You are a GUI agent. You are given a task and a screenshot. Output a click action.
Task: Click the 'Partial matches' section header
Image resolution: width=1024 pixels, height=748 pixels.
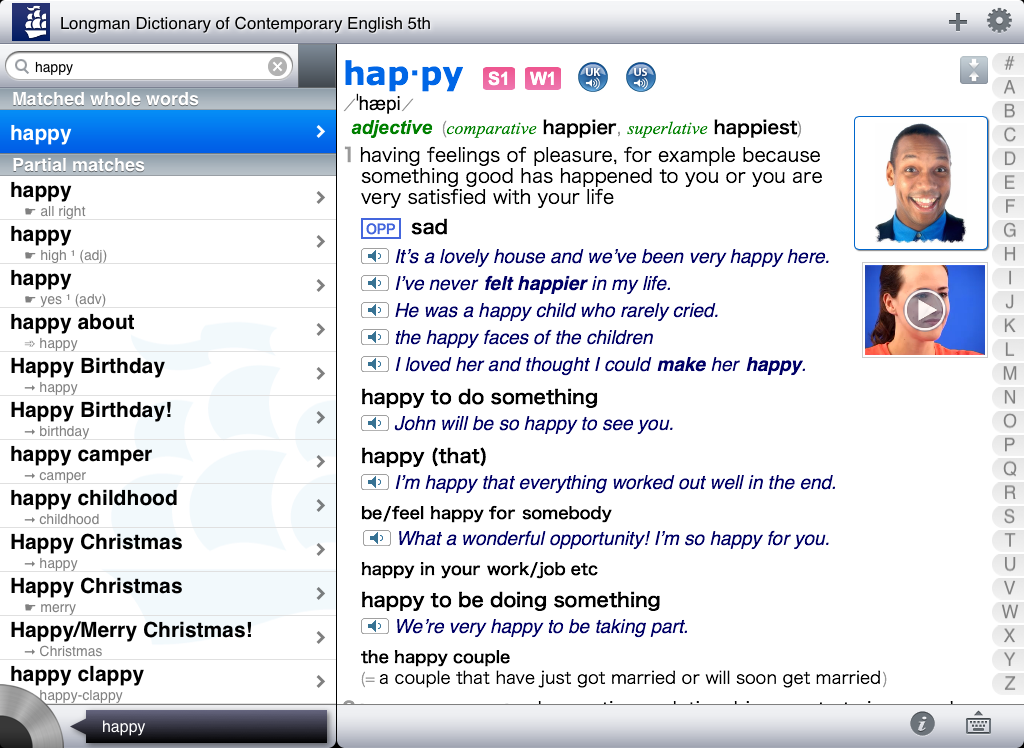(x=168, y=165)
